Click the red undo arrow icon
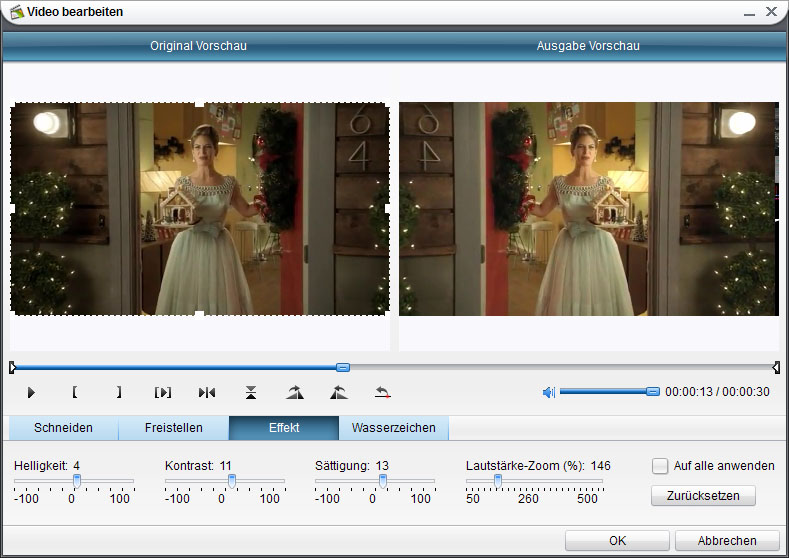Screen dimensions: 789x558 coord(382,393)
